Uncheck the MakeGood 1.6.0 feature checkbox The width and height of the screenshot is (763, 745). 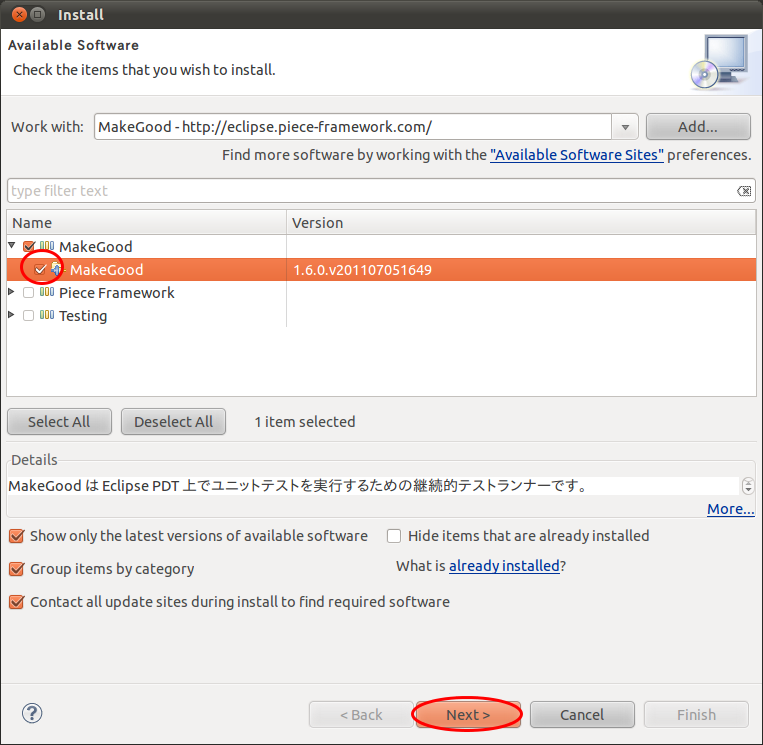click(40, 269)
